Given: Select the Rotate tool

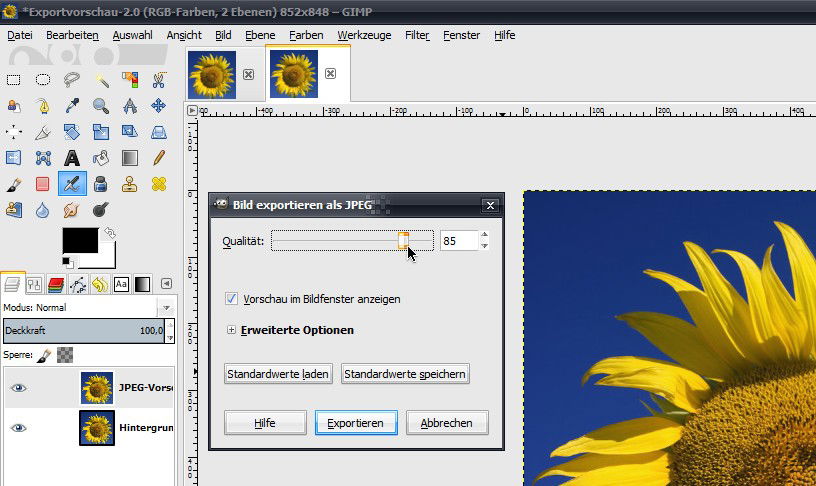Looking at the screenshot, I should point(72,132).
